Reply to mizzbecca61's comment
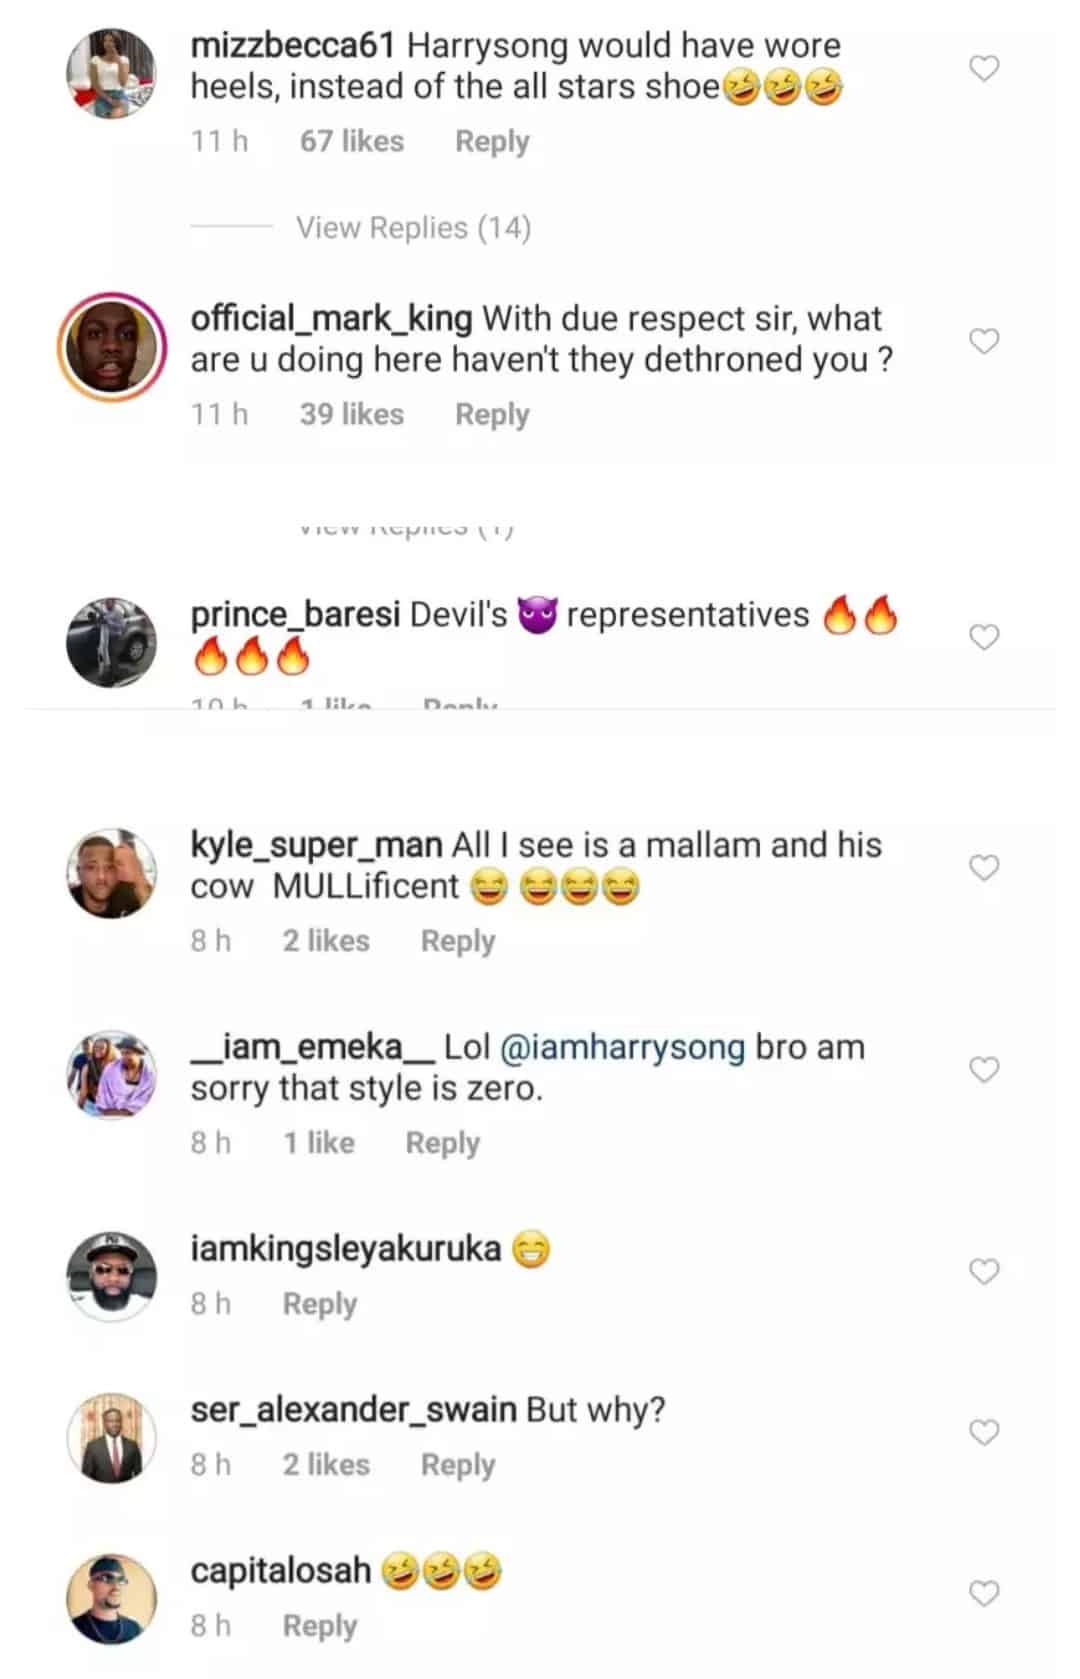This screenshot has height=1679, width=1080. (x=492, y=141)
